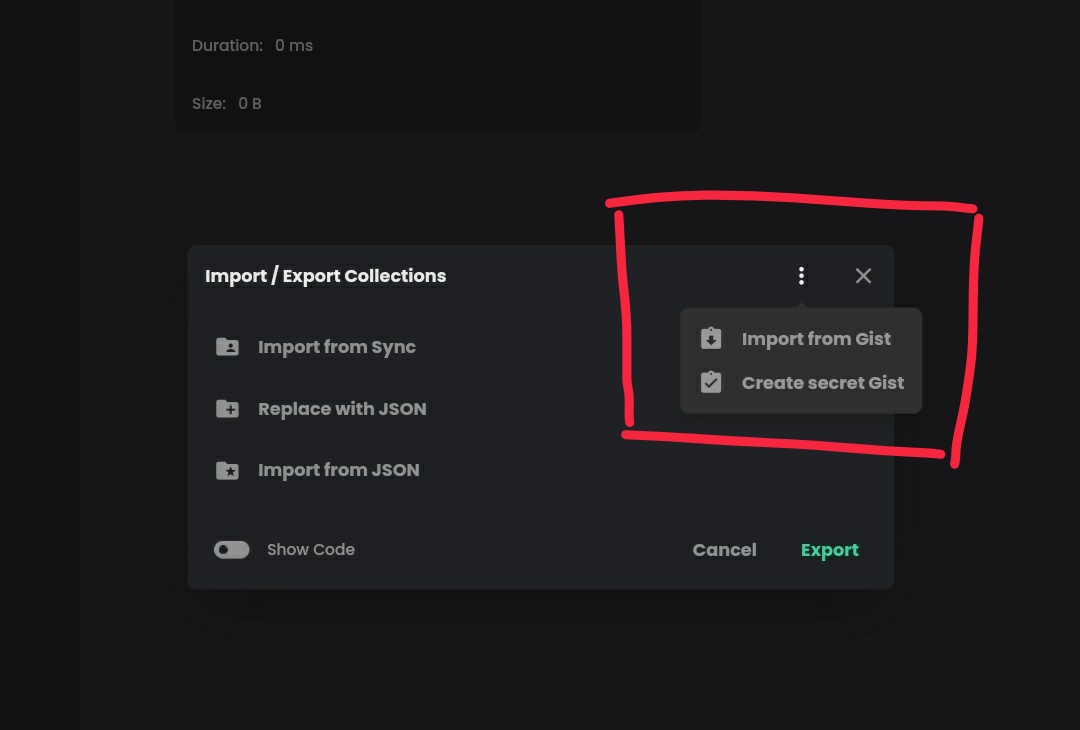The height and width of the screenshot is (730, 1080).
Task: Click the checked clipboard icon next to Create secret Gist
Action: point(711,382)
